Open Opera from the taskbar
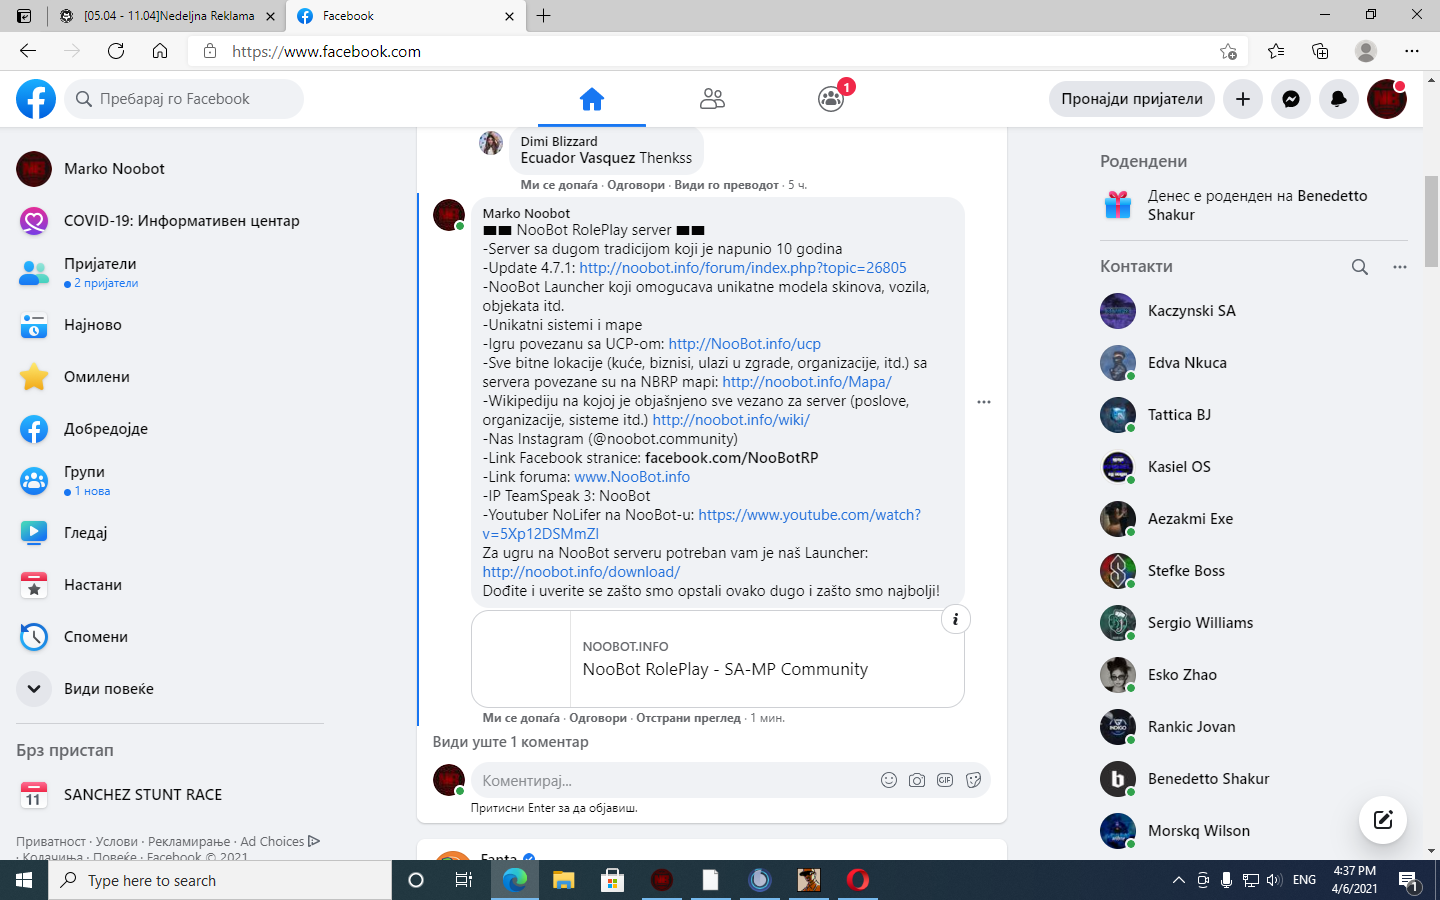Image resolution: width=1440 pixels, height=900 pixels. (x=858, y=880)
